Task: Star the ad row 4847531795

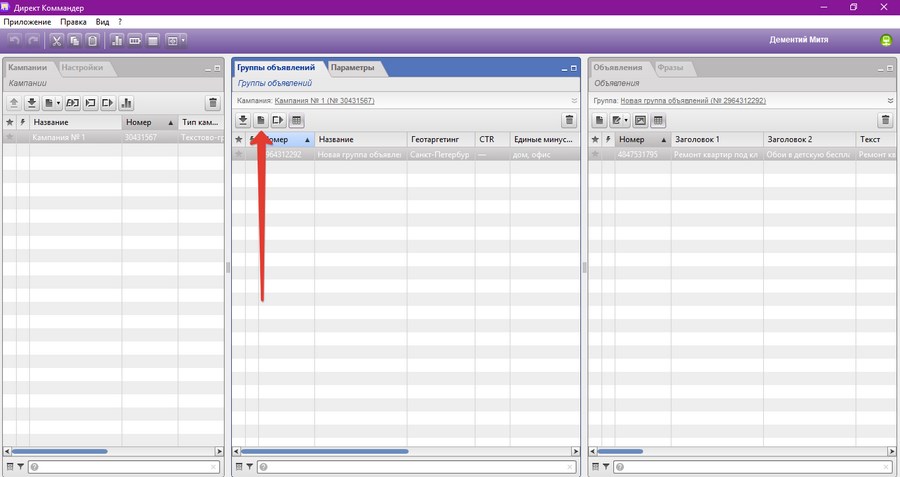Action: (x=595, y=154)
